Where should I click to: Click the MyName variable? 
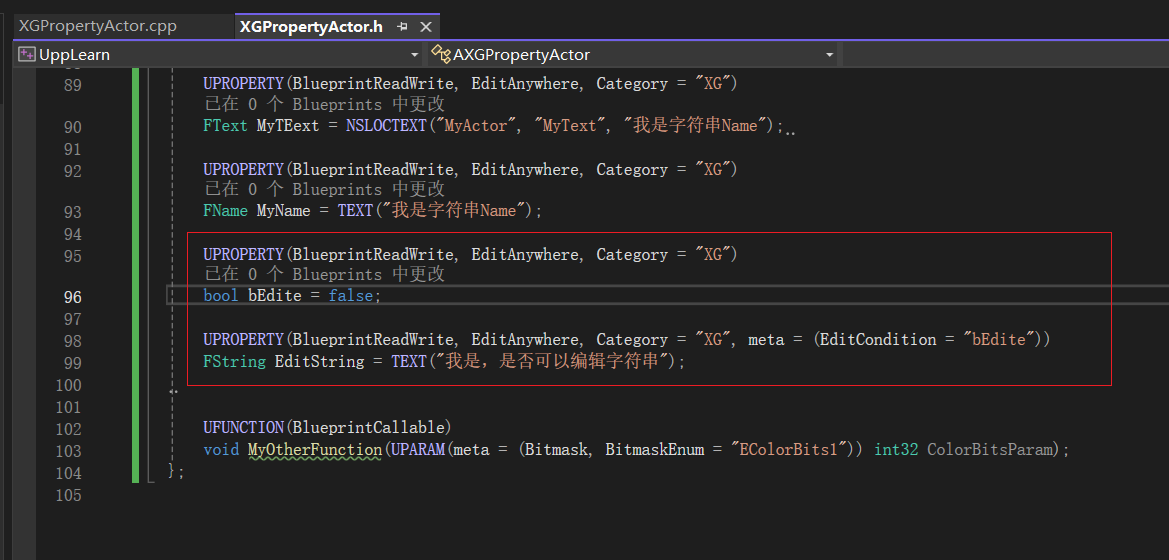(283, 211)
